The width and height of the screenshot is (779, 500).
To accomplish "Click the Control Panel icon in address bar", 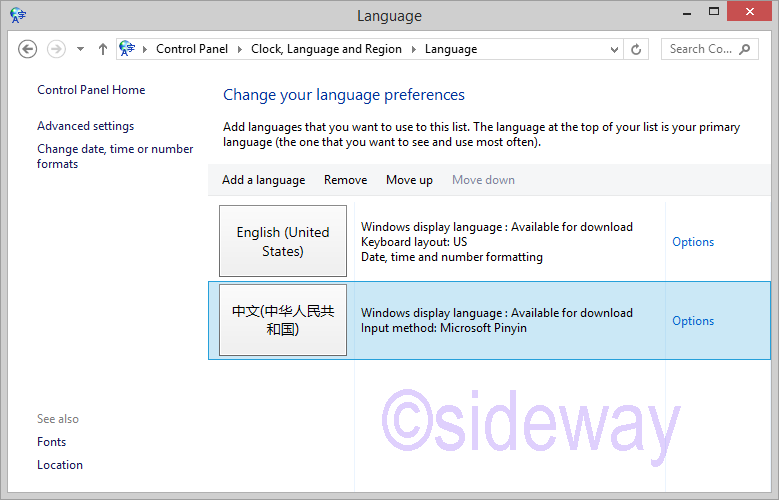I will tap(128, 49).
